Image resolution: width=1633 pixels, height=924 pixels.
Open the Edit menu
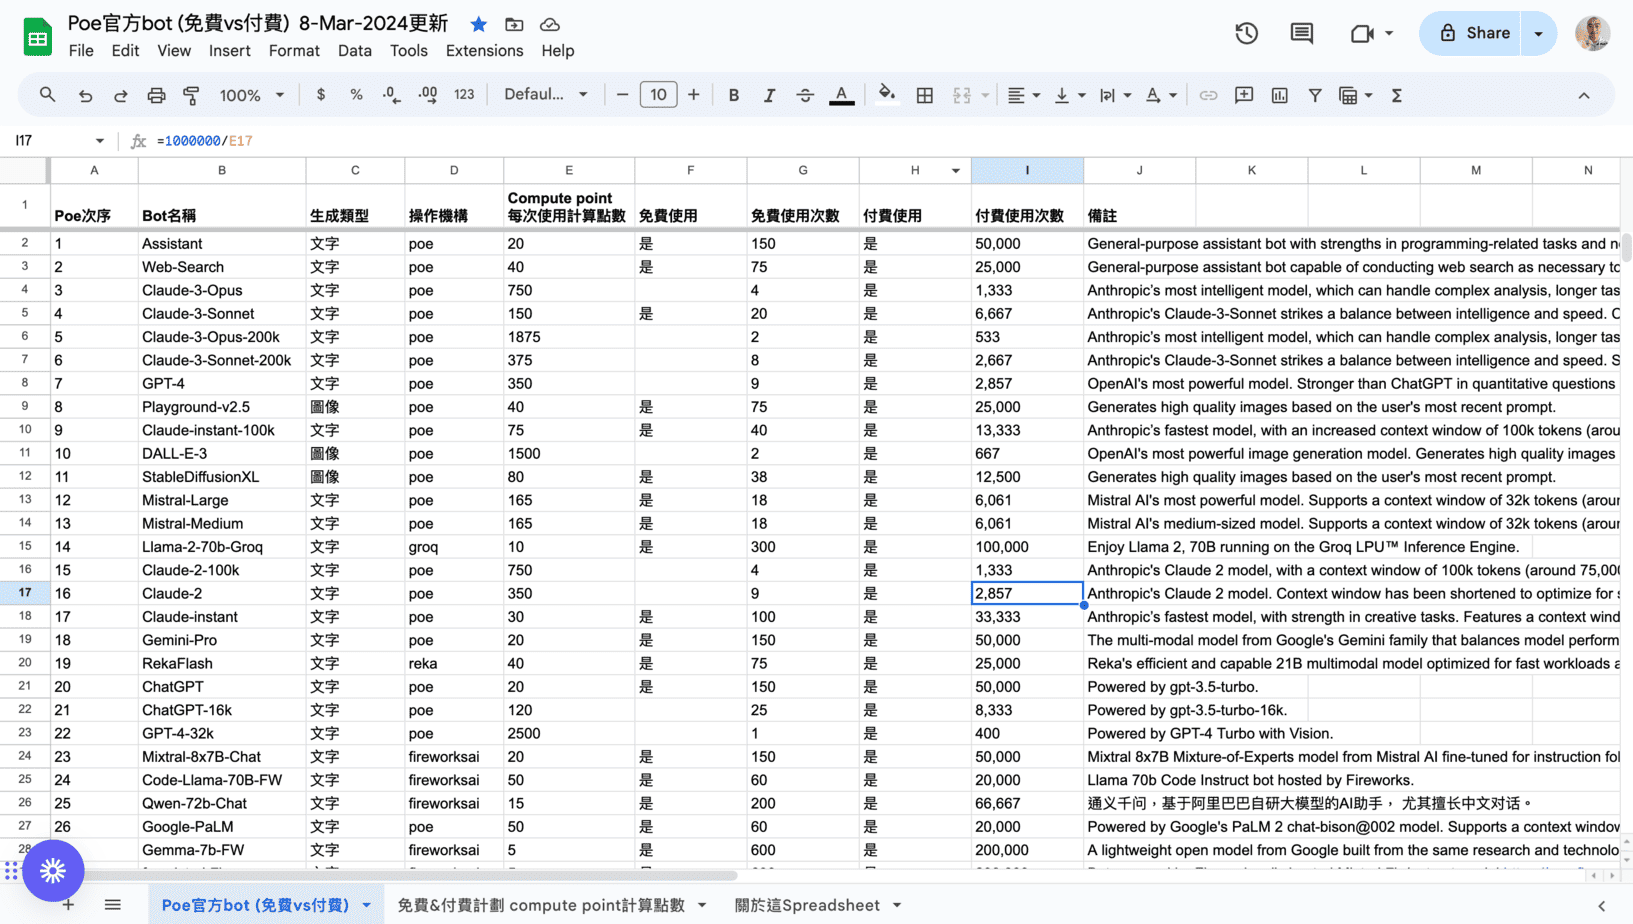click(x=125, y=51)
